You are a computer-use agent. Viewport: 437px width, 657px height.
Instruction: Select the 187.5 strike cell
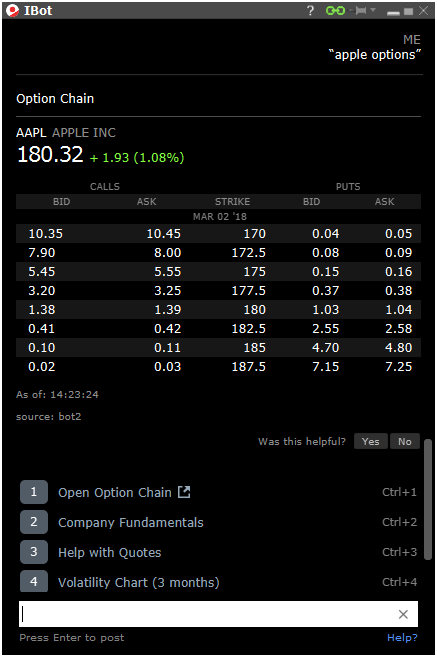coord(249,367)
